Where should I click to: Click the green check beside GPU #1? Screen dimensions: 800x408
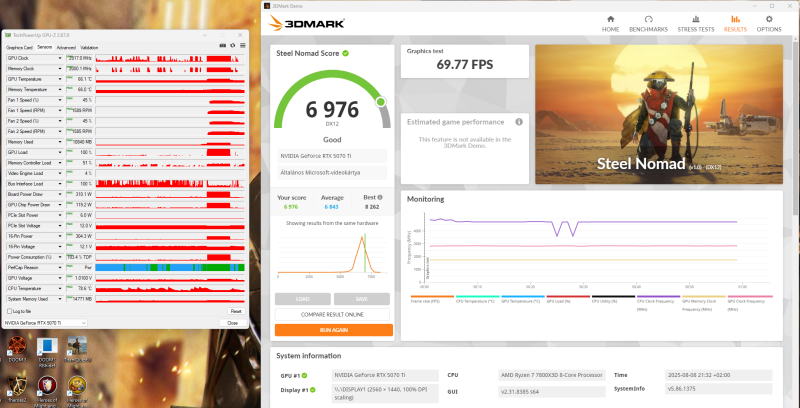[x=305, y=375]
